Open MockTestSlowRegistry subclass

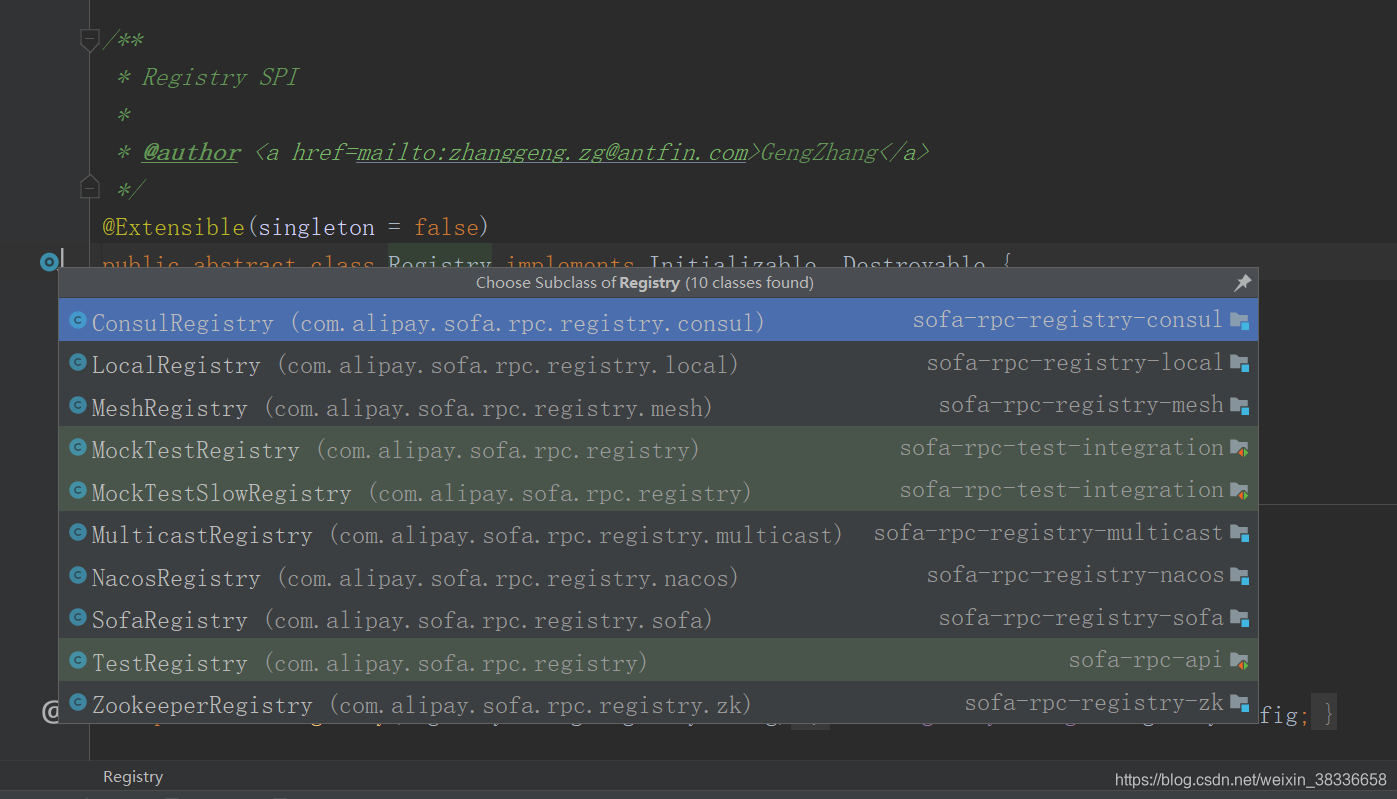coord(658,491)
